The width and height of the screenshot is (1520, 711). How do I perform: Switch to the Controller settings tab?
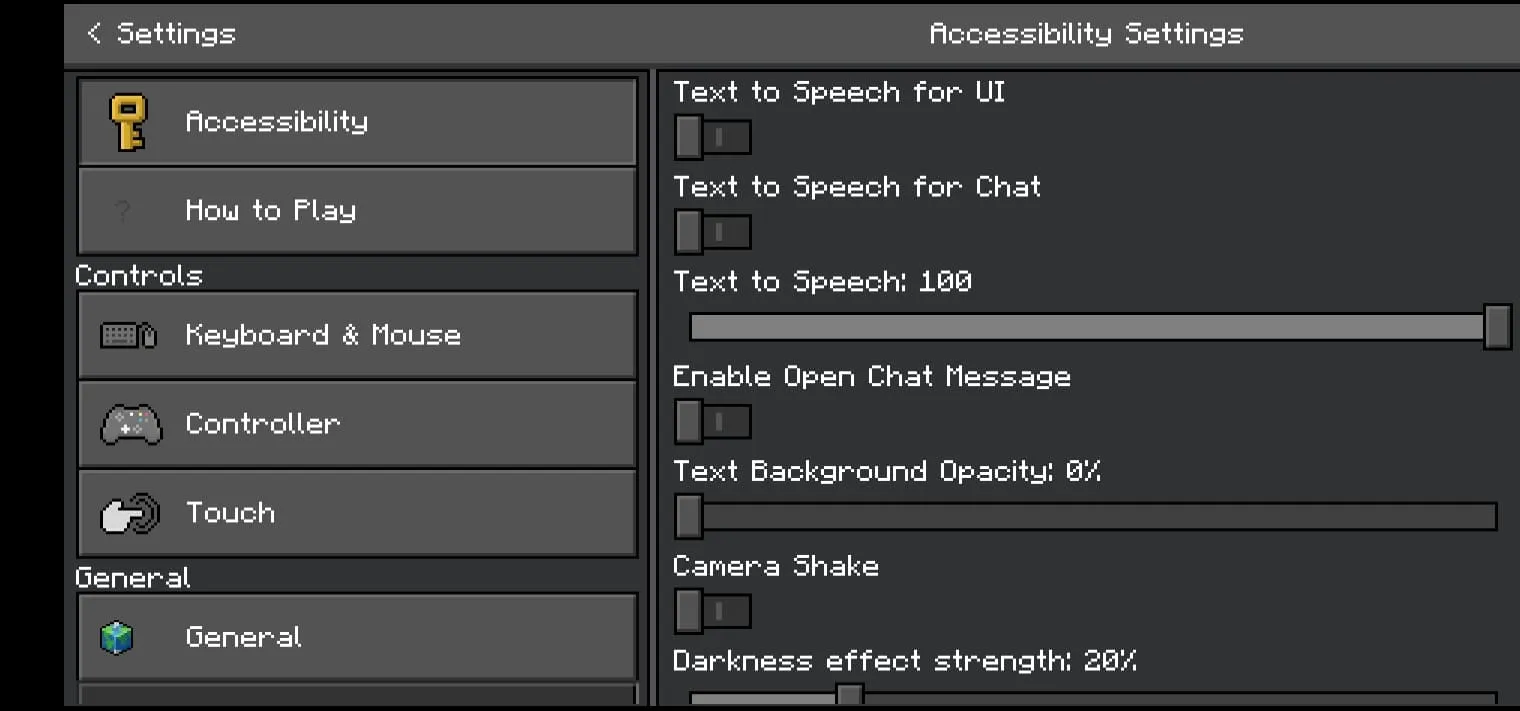357,424
